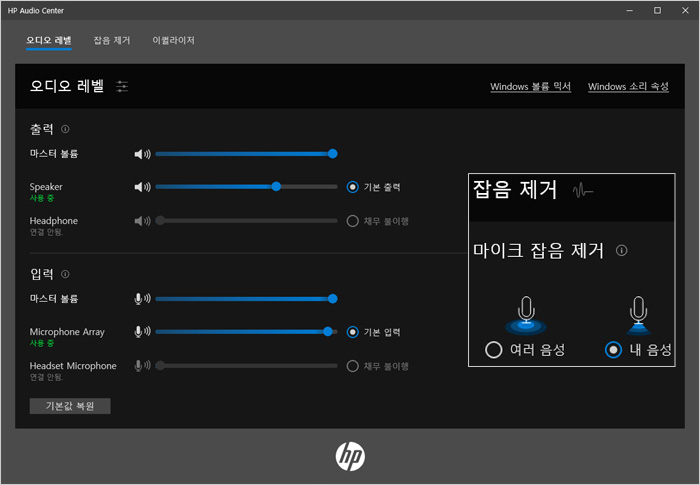Click the HP Audio Center window title
The height and width of the screenshot is (485, 700).
[36, 10]
